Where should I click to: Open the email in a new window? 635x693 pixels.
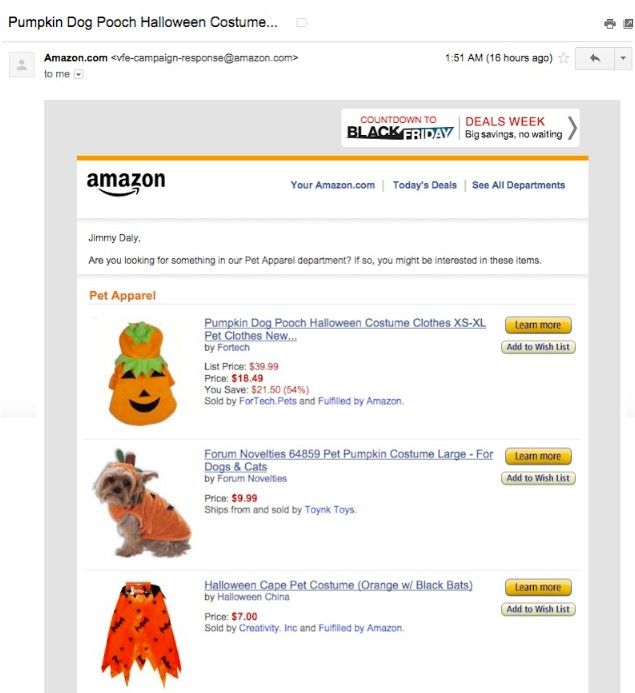[x=628, y=23]
